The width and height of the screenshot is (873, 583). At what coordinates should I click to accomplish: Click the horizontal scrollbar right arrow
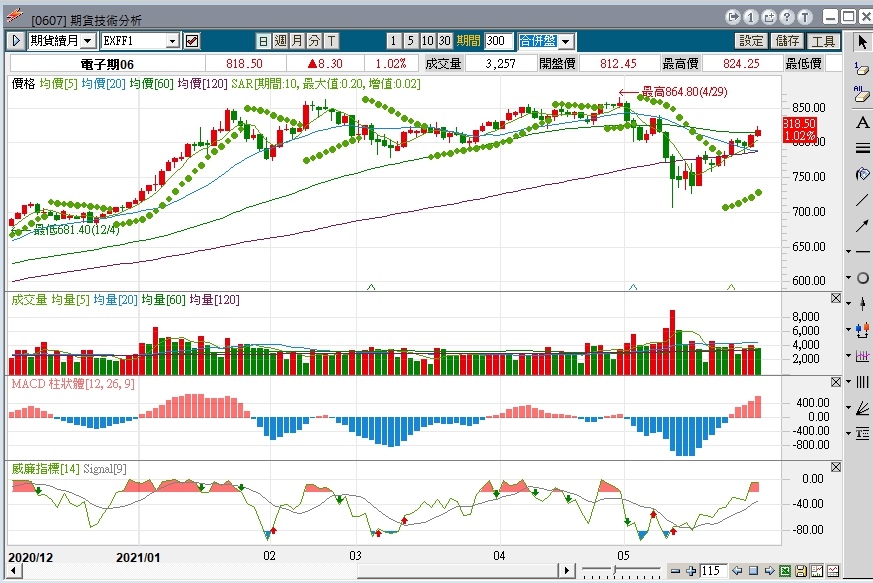click(567, 570)
